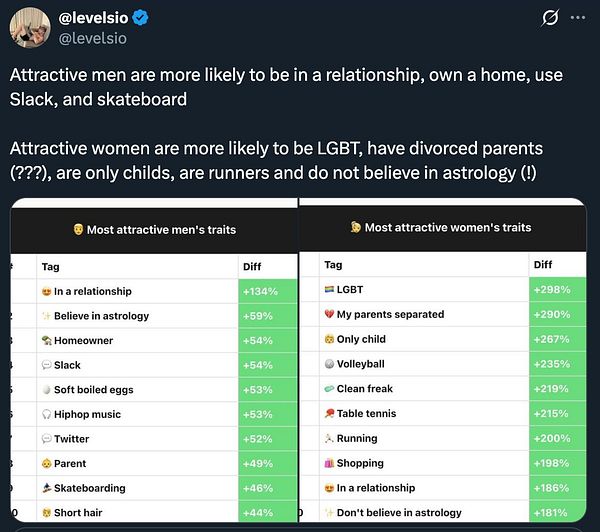
Task: Click the green +298% diff cell
Action: [557, 289]
